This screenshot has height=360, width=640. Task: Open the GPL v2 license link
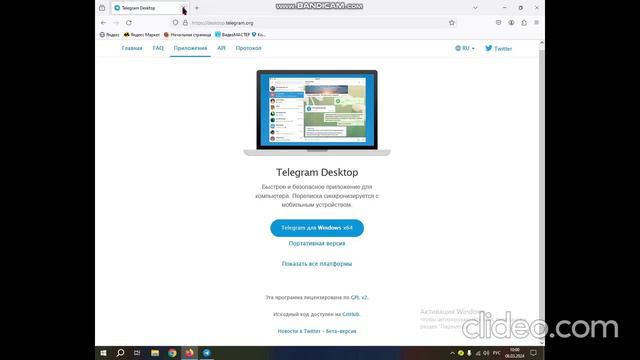click(x=359, y=298)
